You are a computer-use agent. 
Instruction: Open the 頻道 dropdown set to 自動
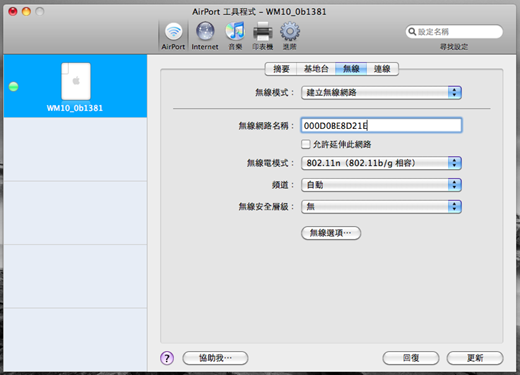[381, 185]
